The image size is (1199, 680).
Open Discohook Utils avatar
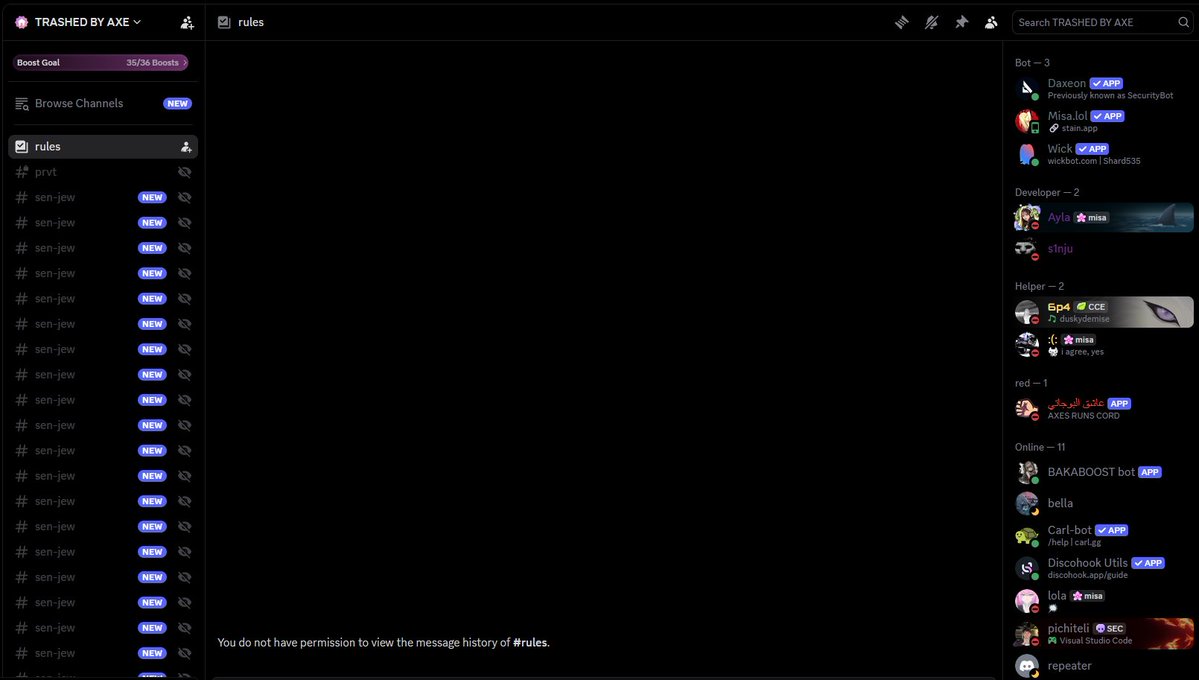click(1027, 569)
